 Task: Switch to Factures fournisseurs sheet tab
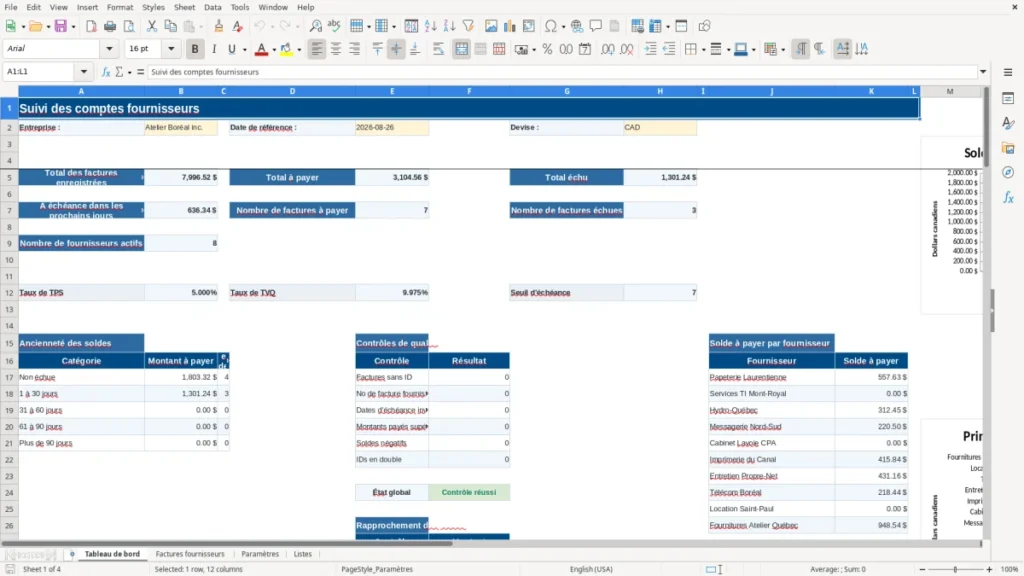pos(190,554)
